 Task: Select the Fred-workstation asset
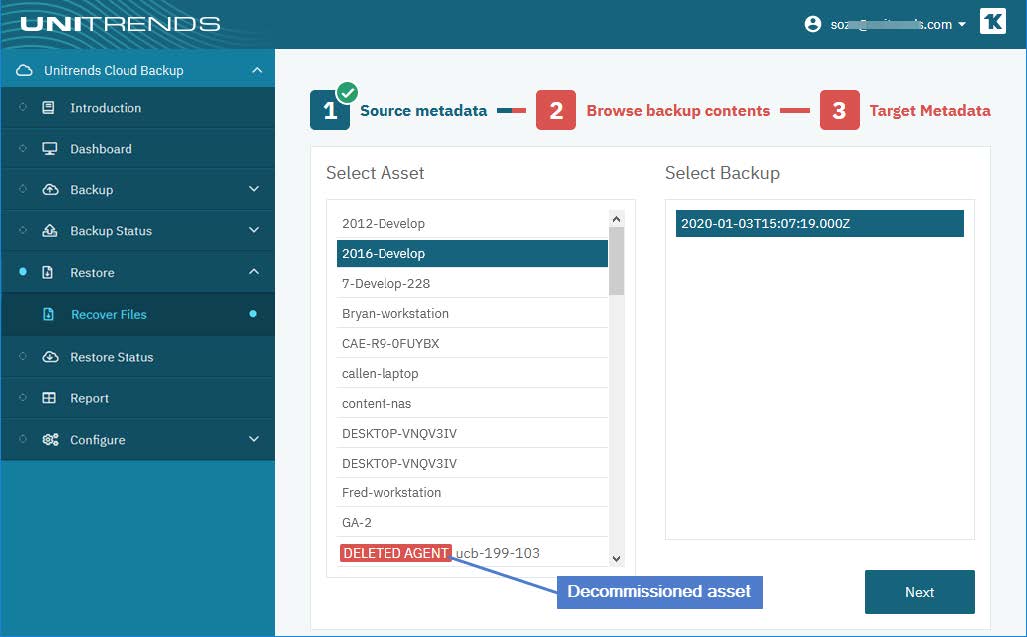[472, 492]
